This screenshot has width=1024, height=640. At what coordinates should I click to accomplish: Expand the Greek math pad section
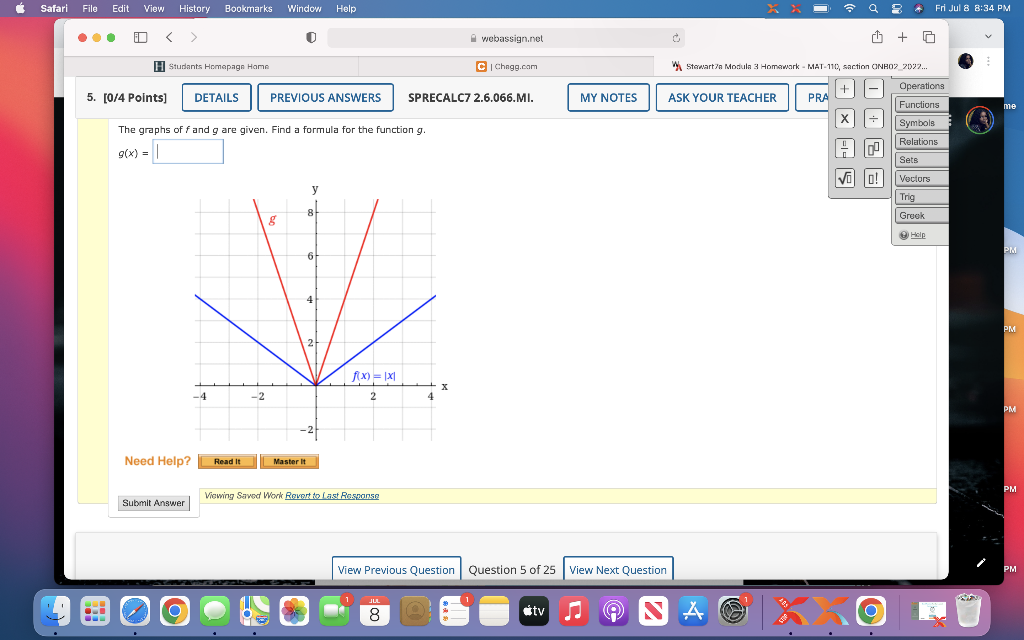pos(921,216)
